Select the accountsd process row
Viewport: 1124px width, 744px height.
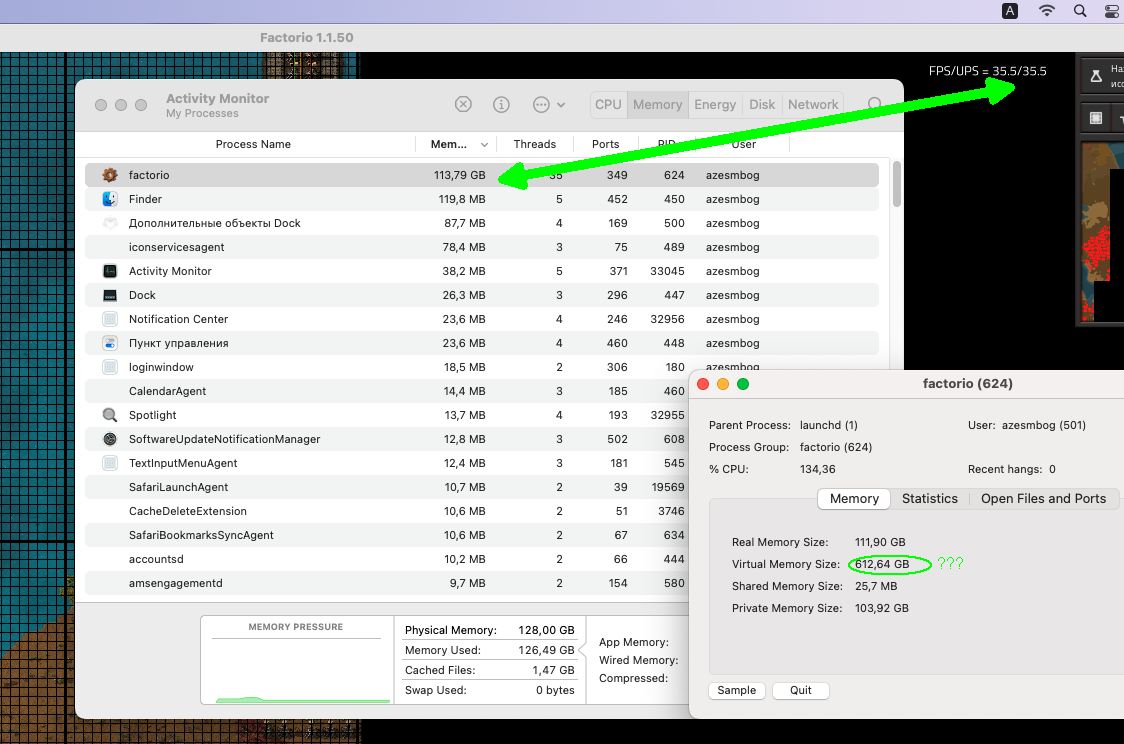pos(386,559)
